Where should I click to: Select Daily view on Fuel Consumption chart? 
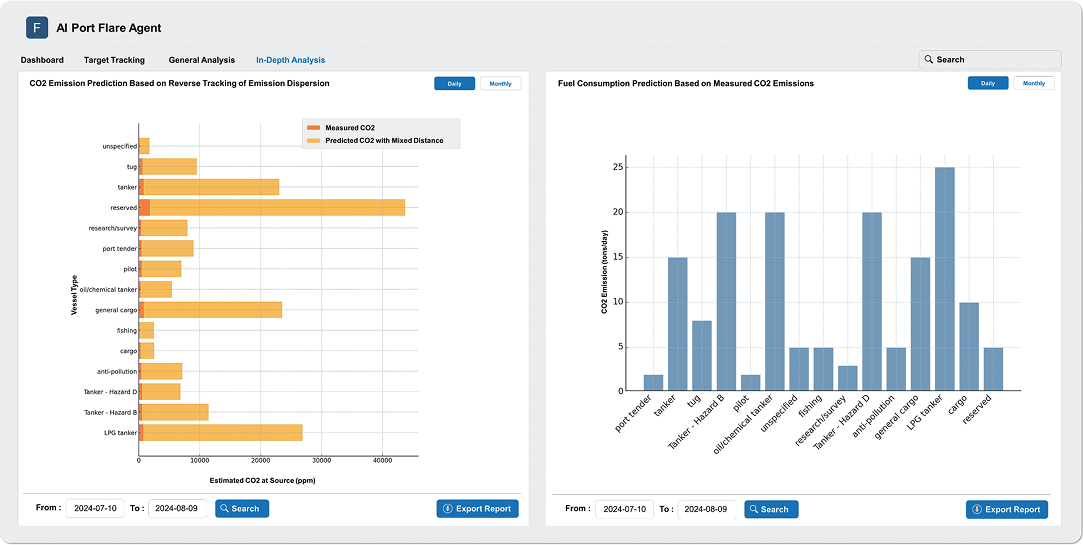(x=987, y=84)
